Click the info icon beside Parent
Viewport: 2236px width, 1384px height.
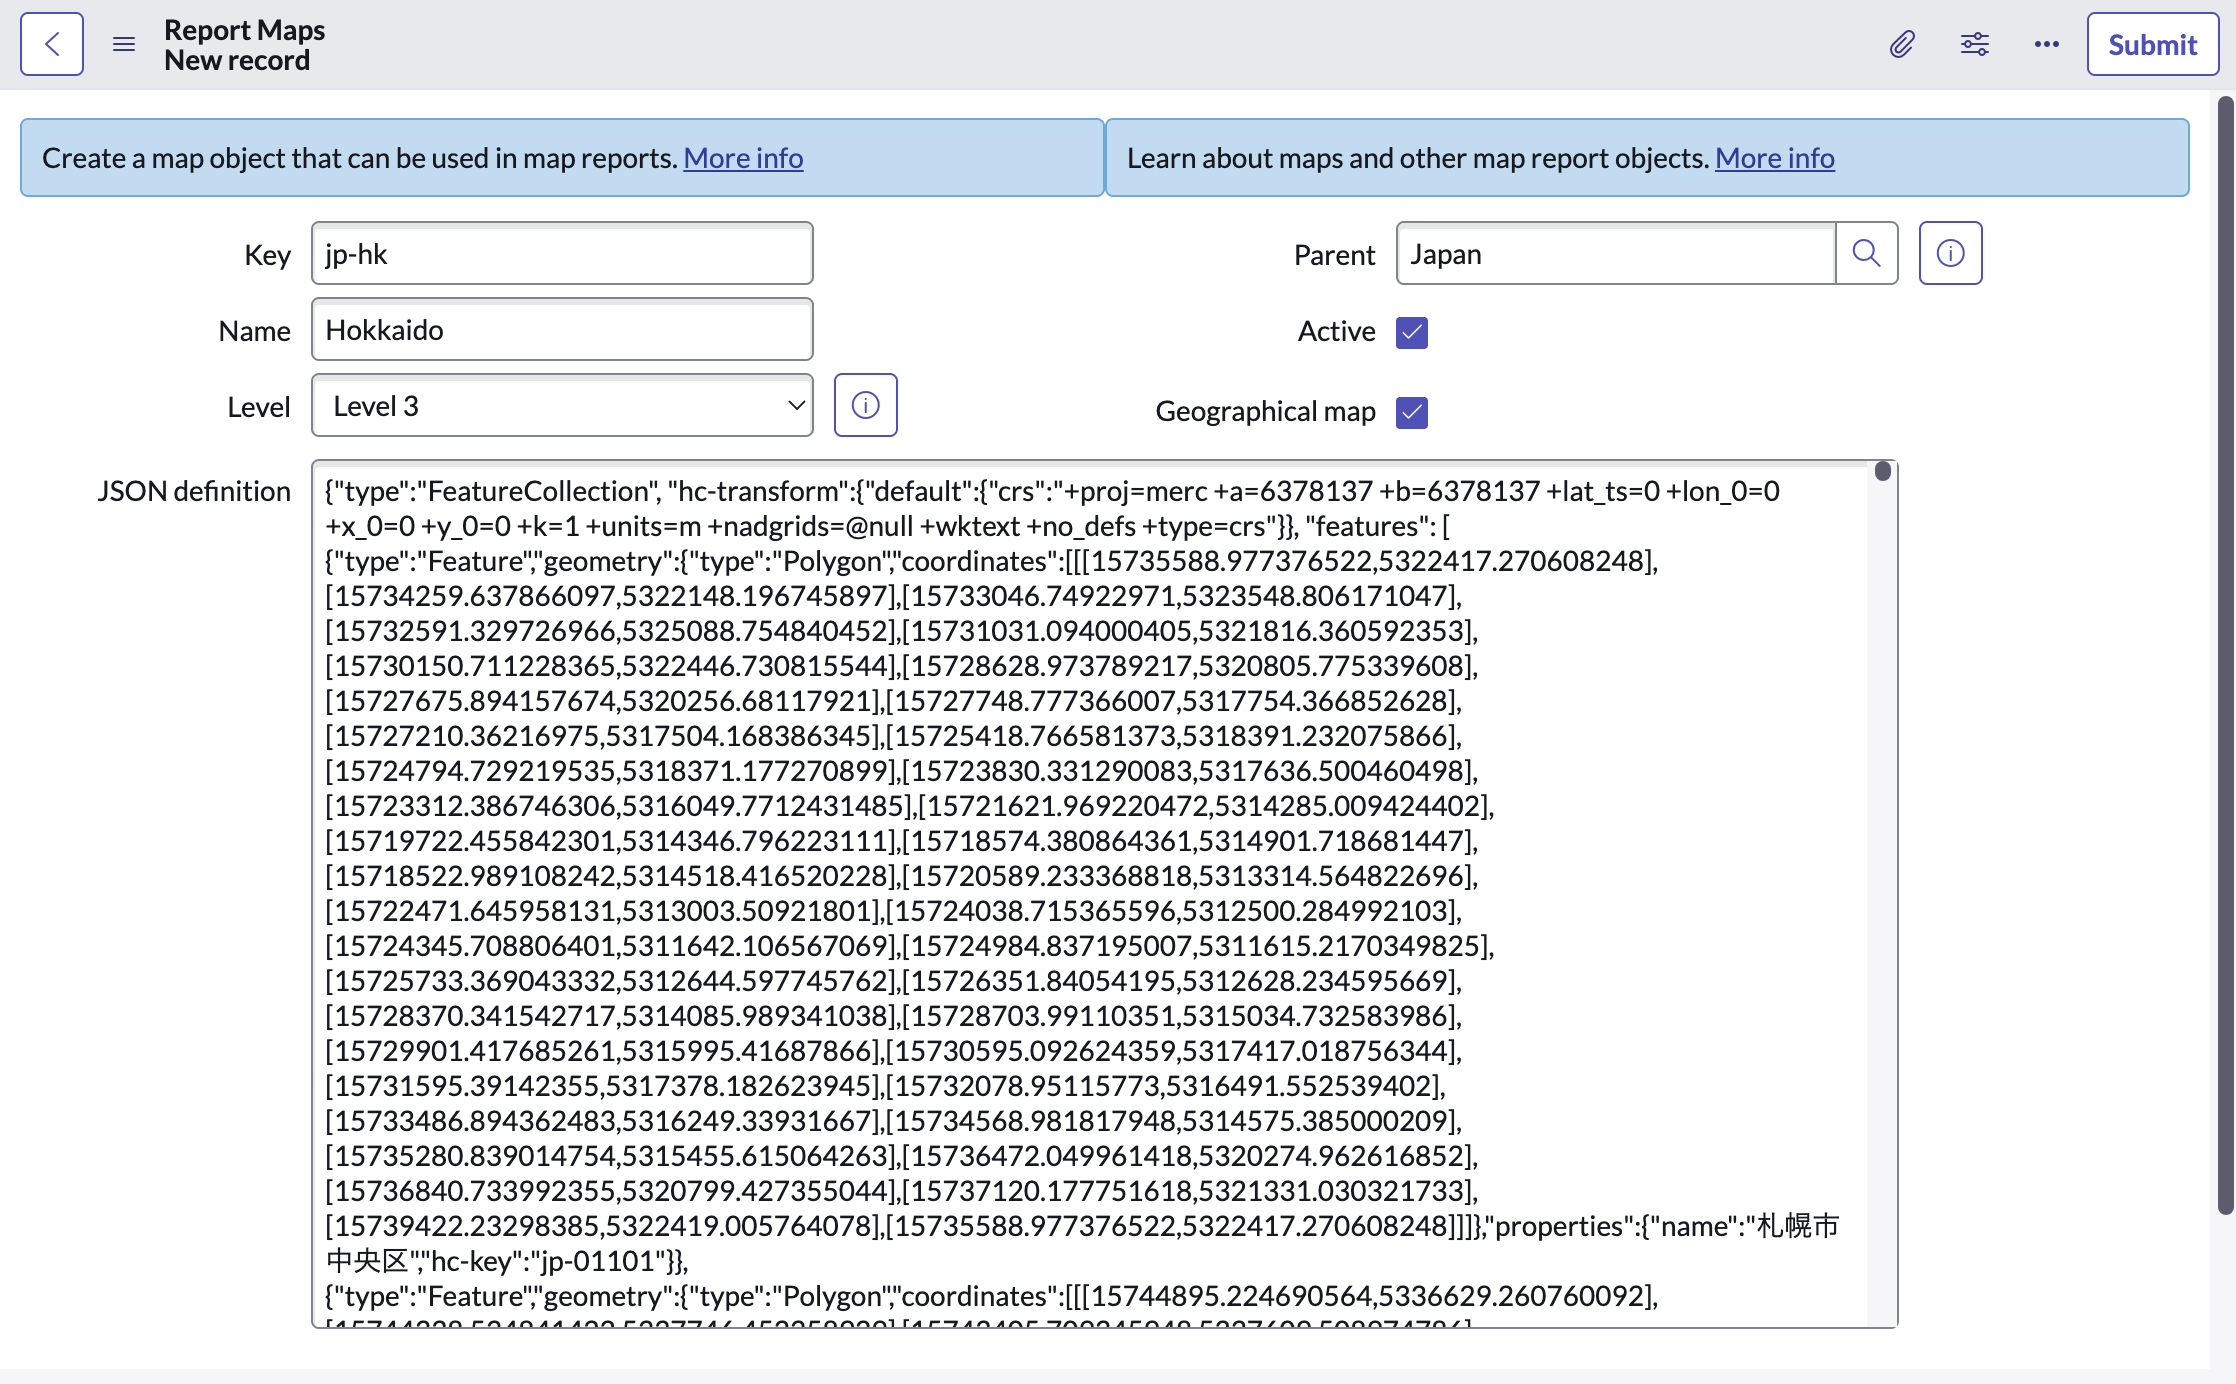tap(1950, 253)
